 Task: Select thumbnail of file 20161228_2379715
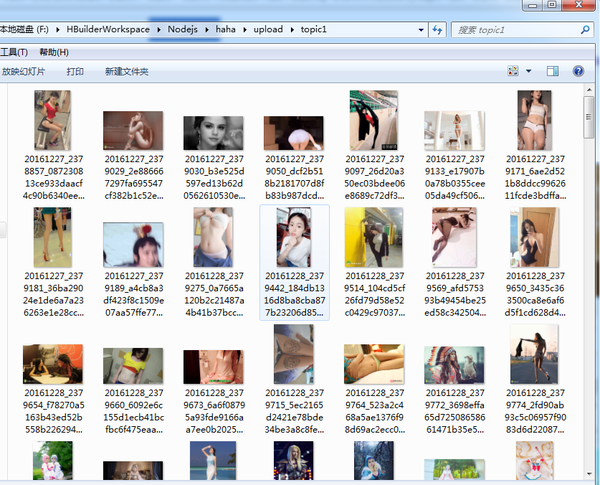point(294,354)
